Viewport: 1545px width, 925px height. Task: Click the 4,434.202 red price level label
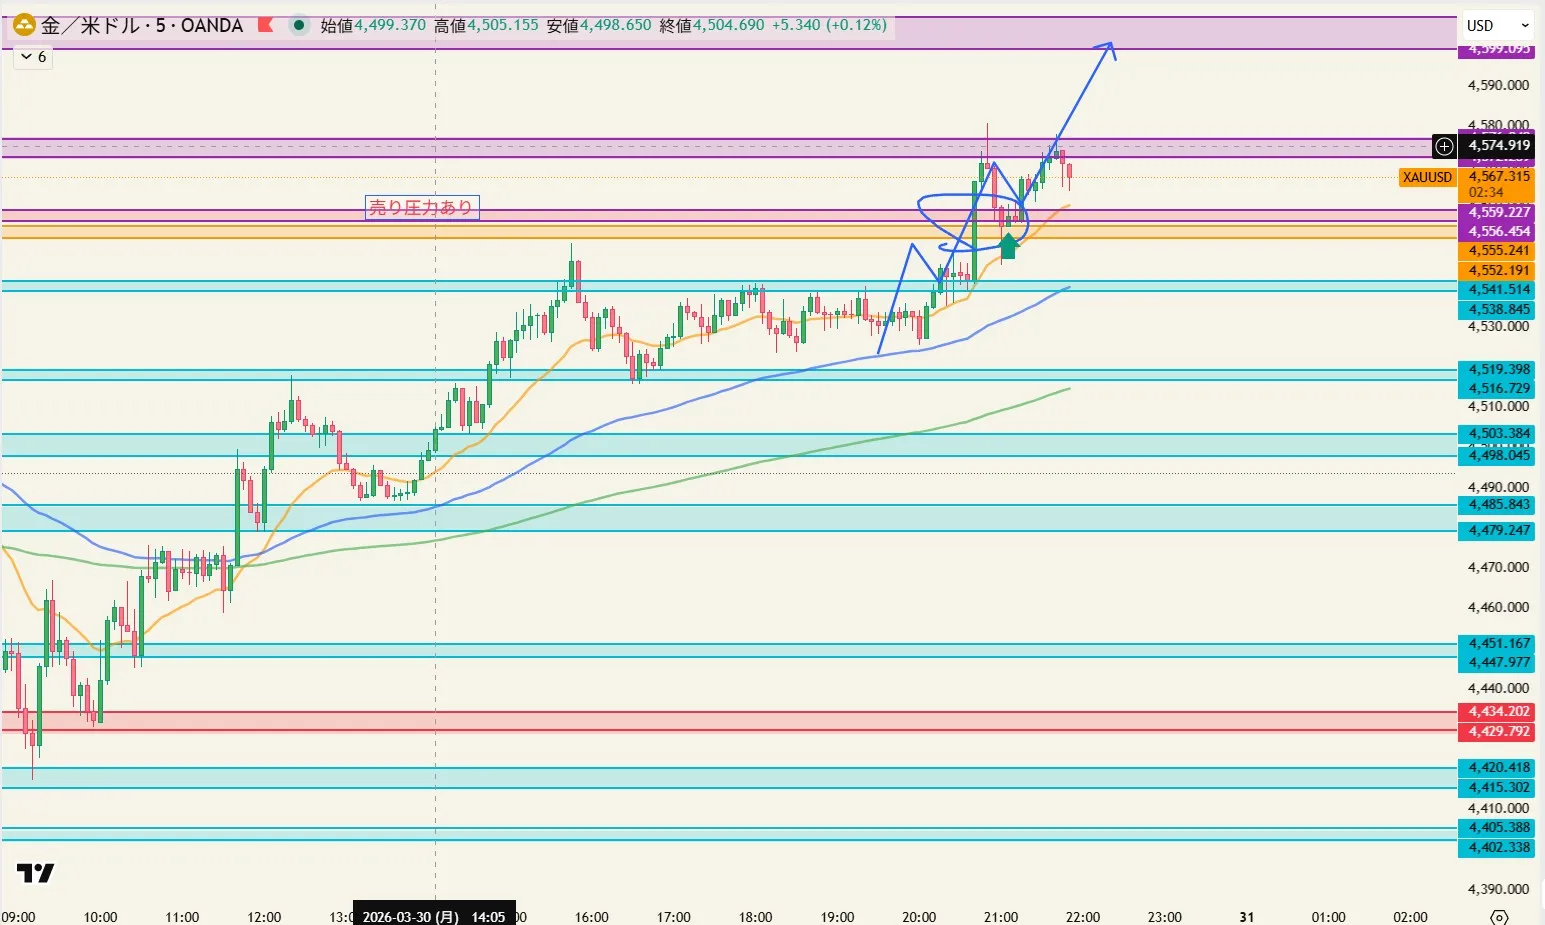1498,711
